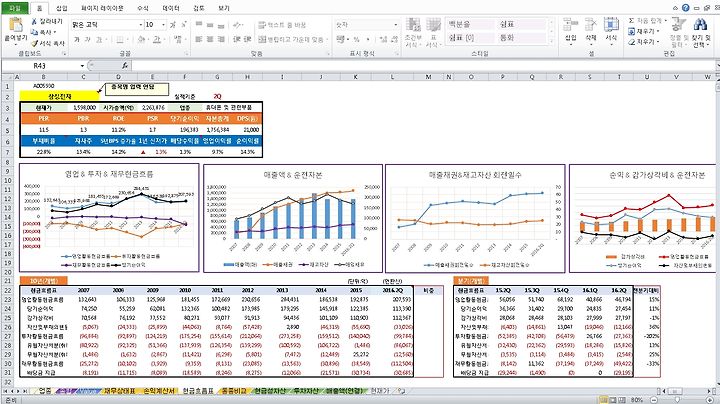Switch to the Page Layout (페이지 레이아웃) tab
This screenshot has height=404, width=720.
[102, 8]
